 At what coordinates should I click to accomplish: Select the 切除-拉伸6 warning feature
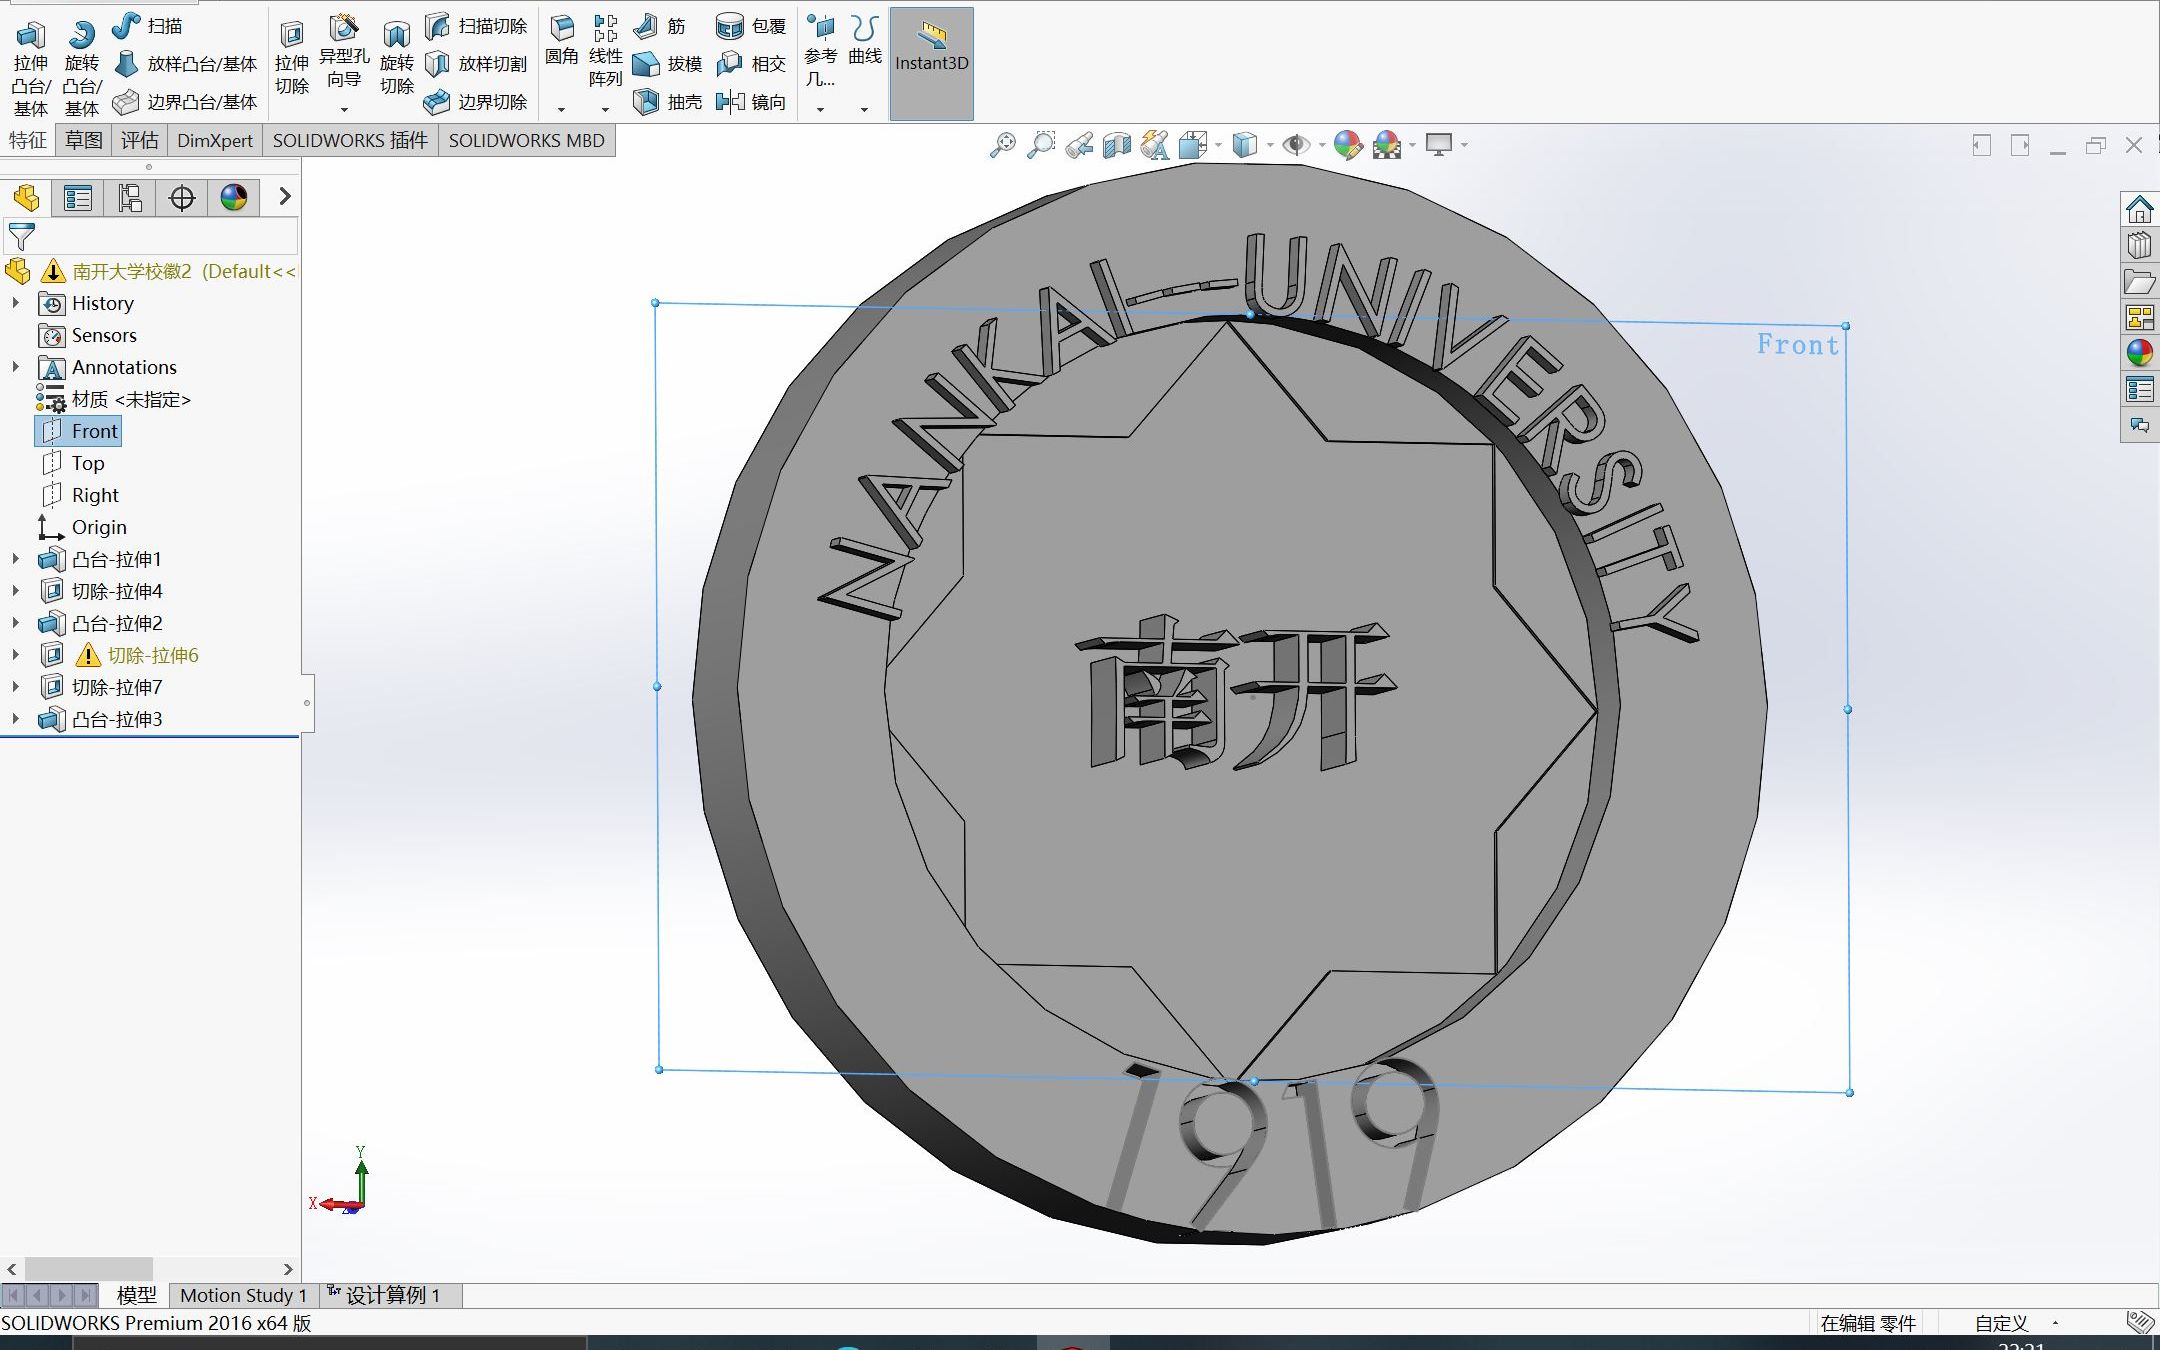[155, 655]
